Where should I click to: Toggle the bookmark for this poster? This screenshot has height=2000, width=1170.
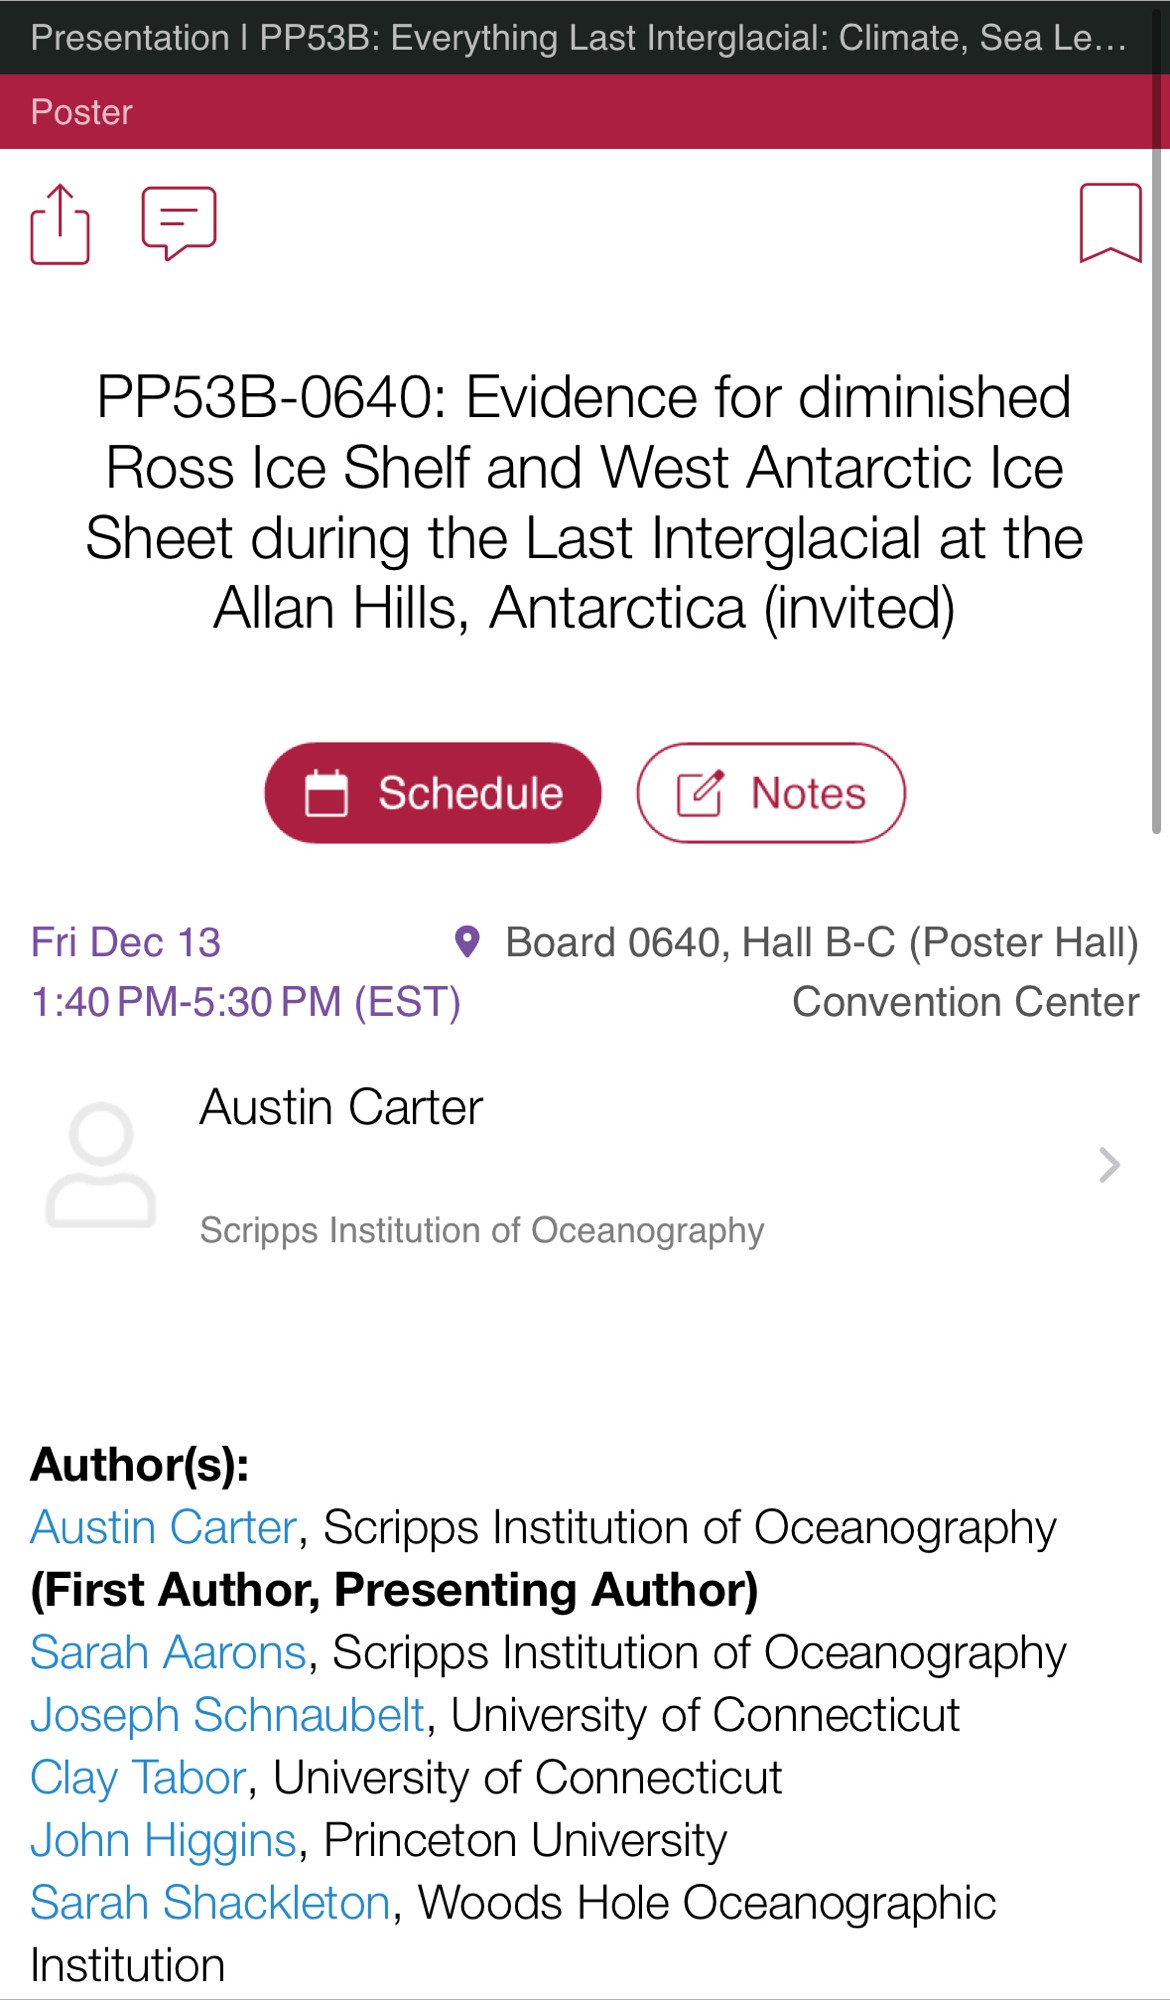click(x=1110, y=223)
